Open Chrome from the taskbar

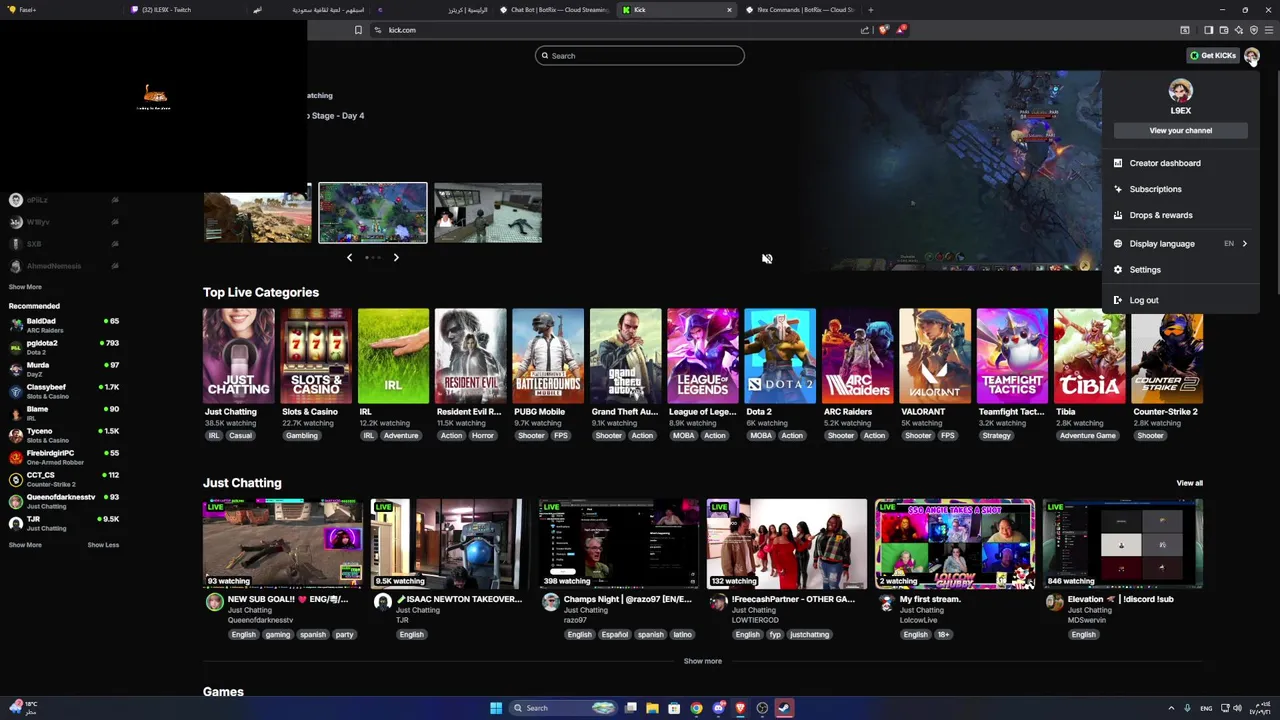tap(696, 708)
